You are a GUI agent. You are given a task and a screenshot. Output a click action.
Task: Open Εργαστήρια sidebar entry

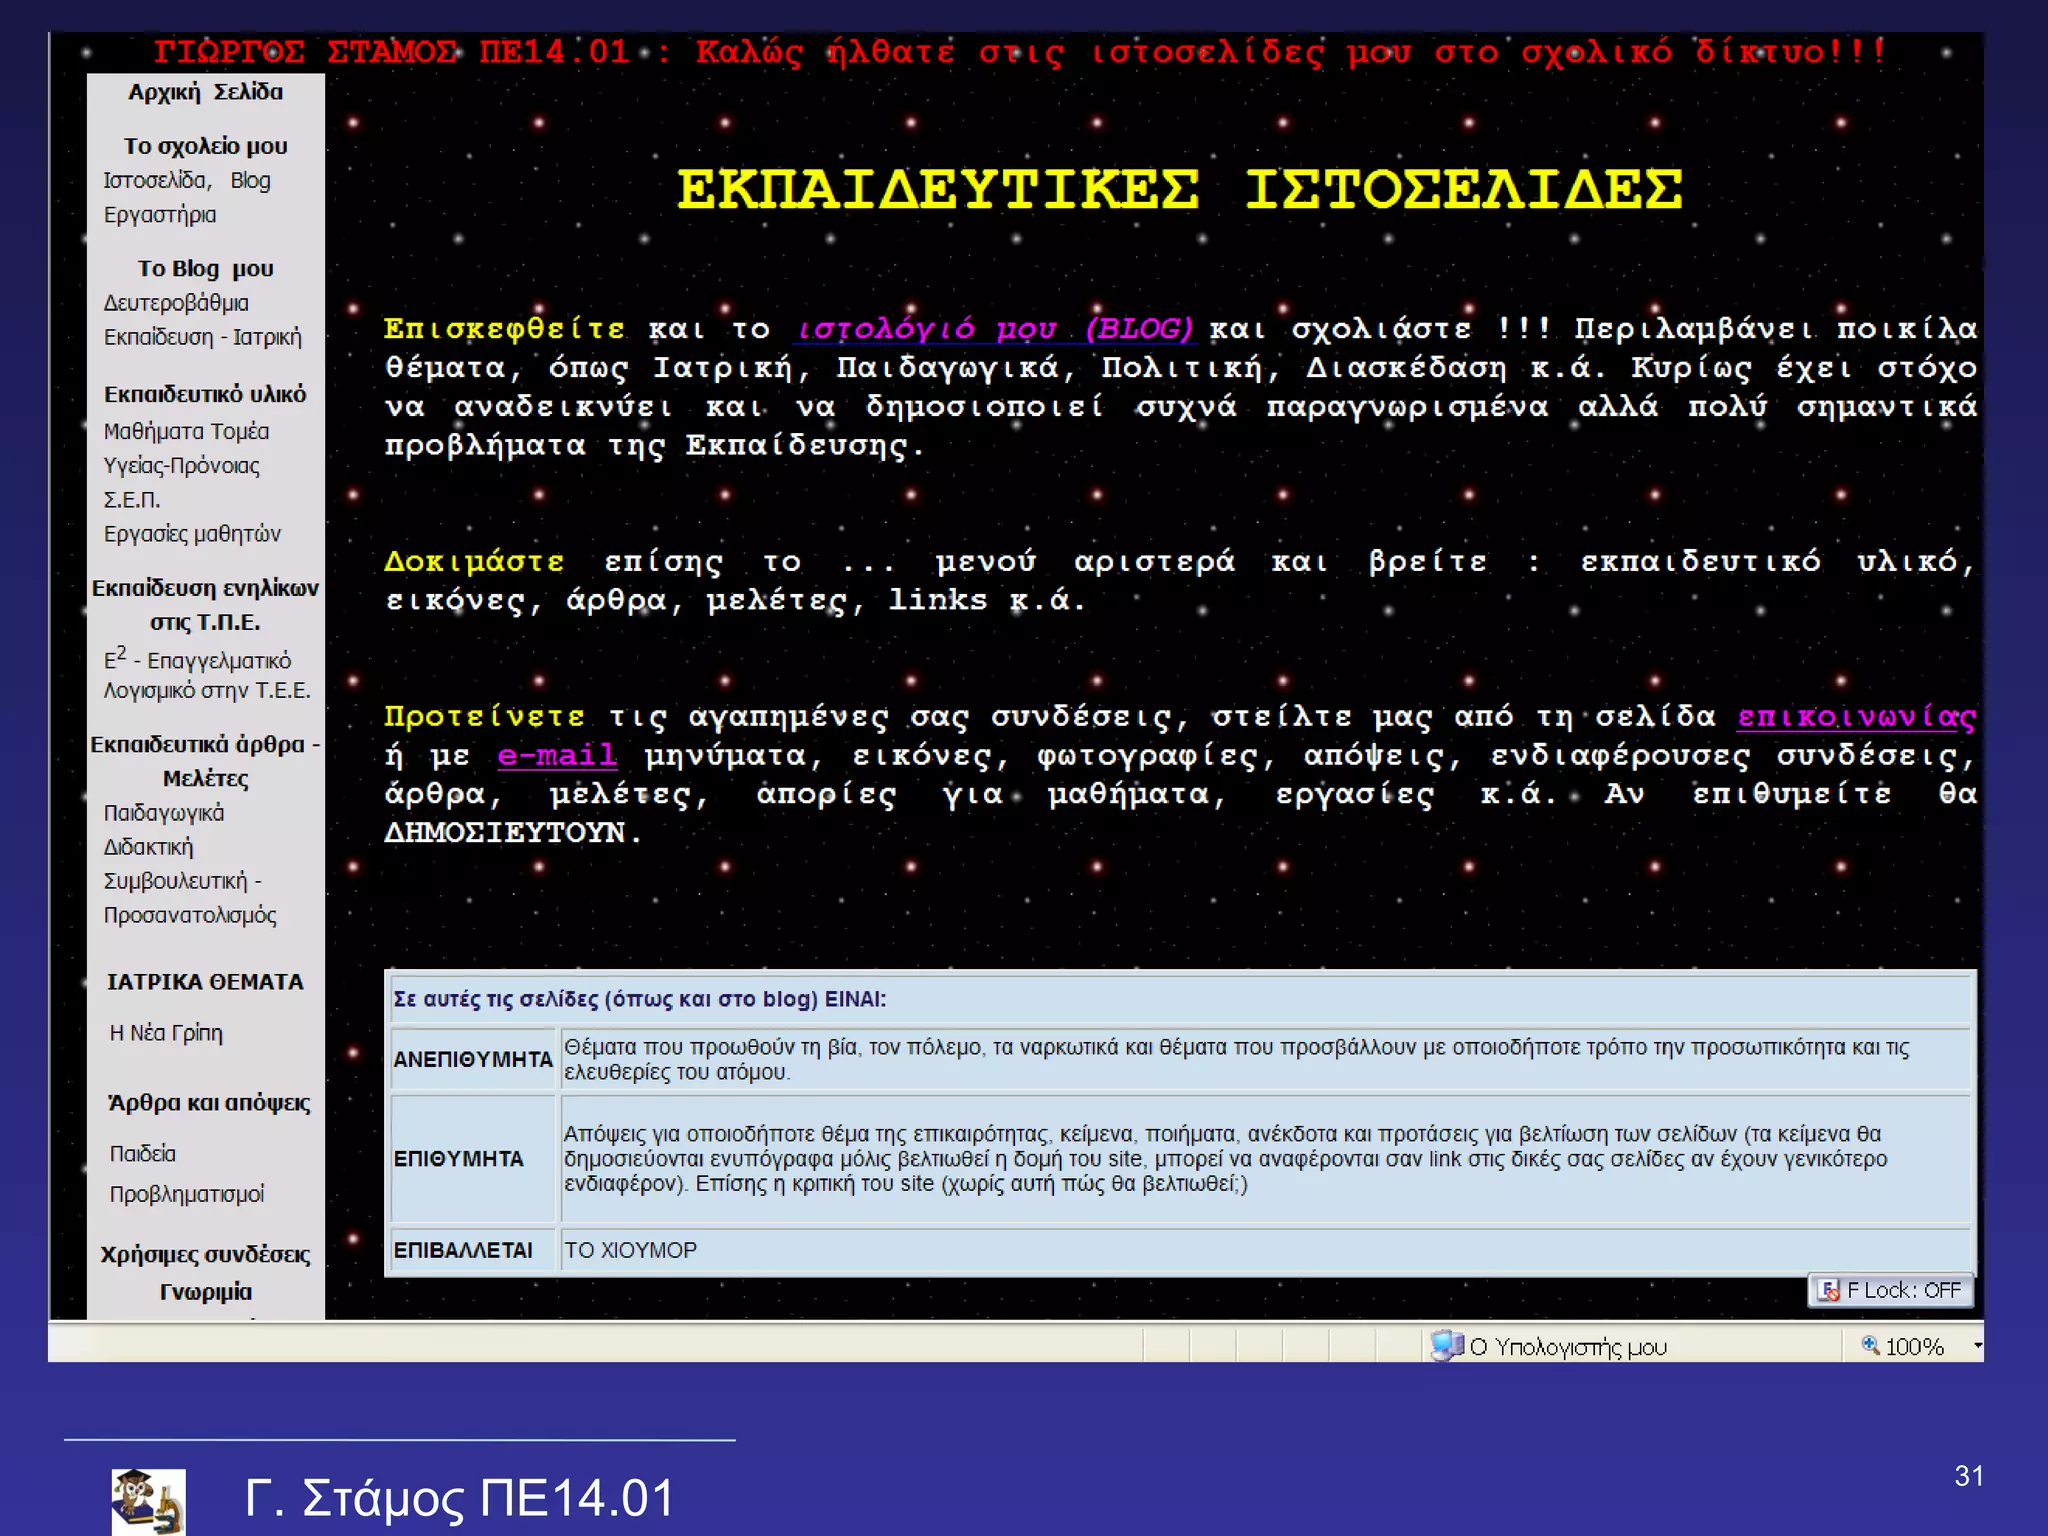(x=160, y=215)
